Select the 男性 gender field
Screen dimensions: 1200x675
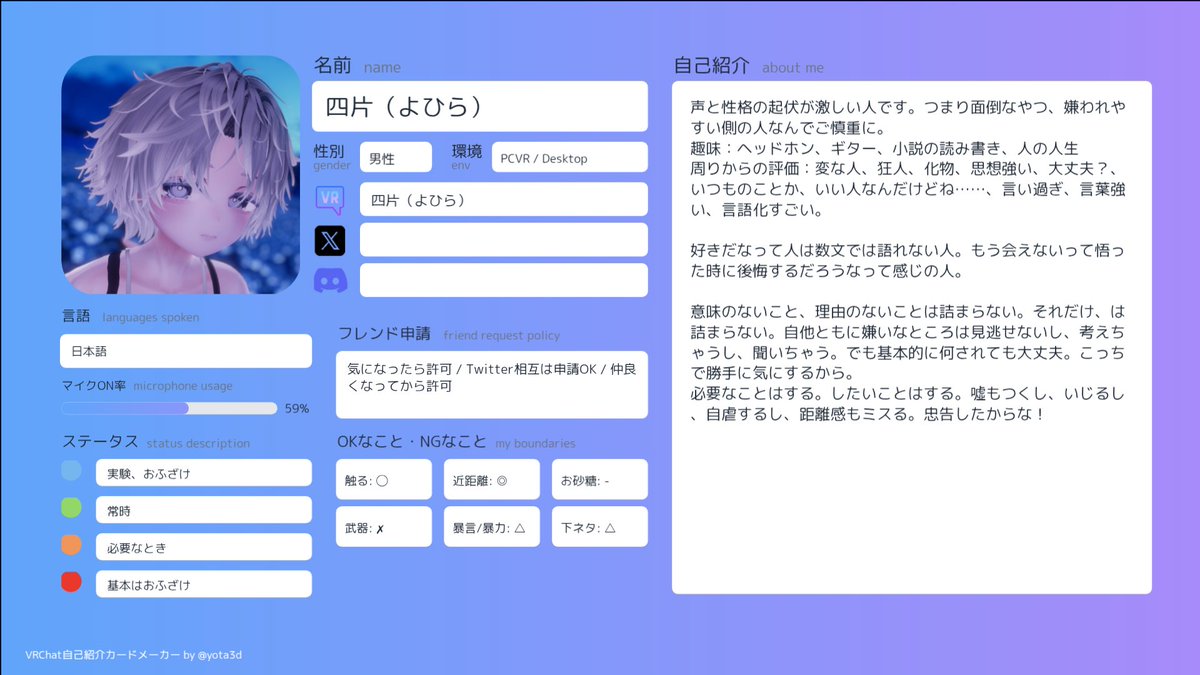point(396,157)
